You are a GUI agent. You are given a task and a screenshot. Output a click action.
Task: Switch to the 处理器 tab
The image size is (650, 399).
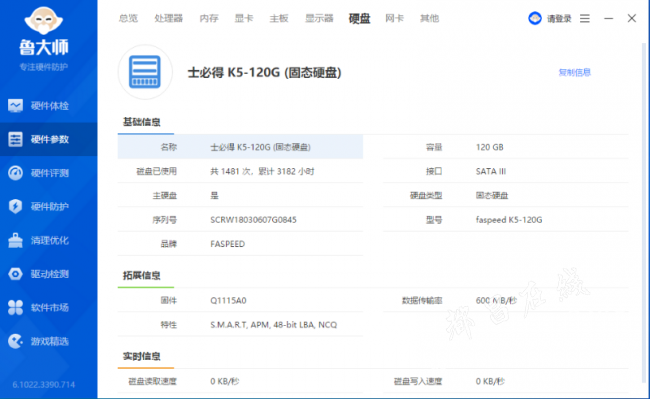168,18
